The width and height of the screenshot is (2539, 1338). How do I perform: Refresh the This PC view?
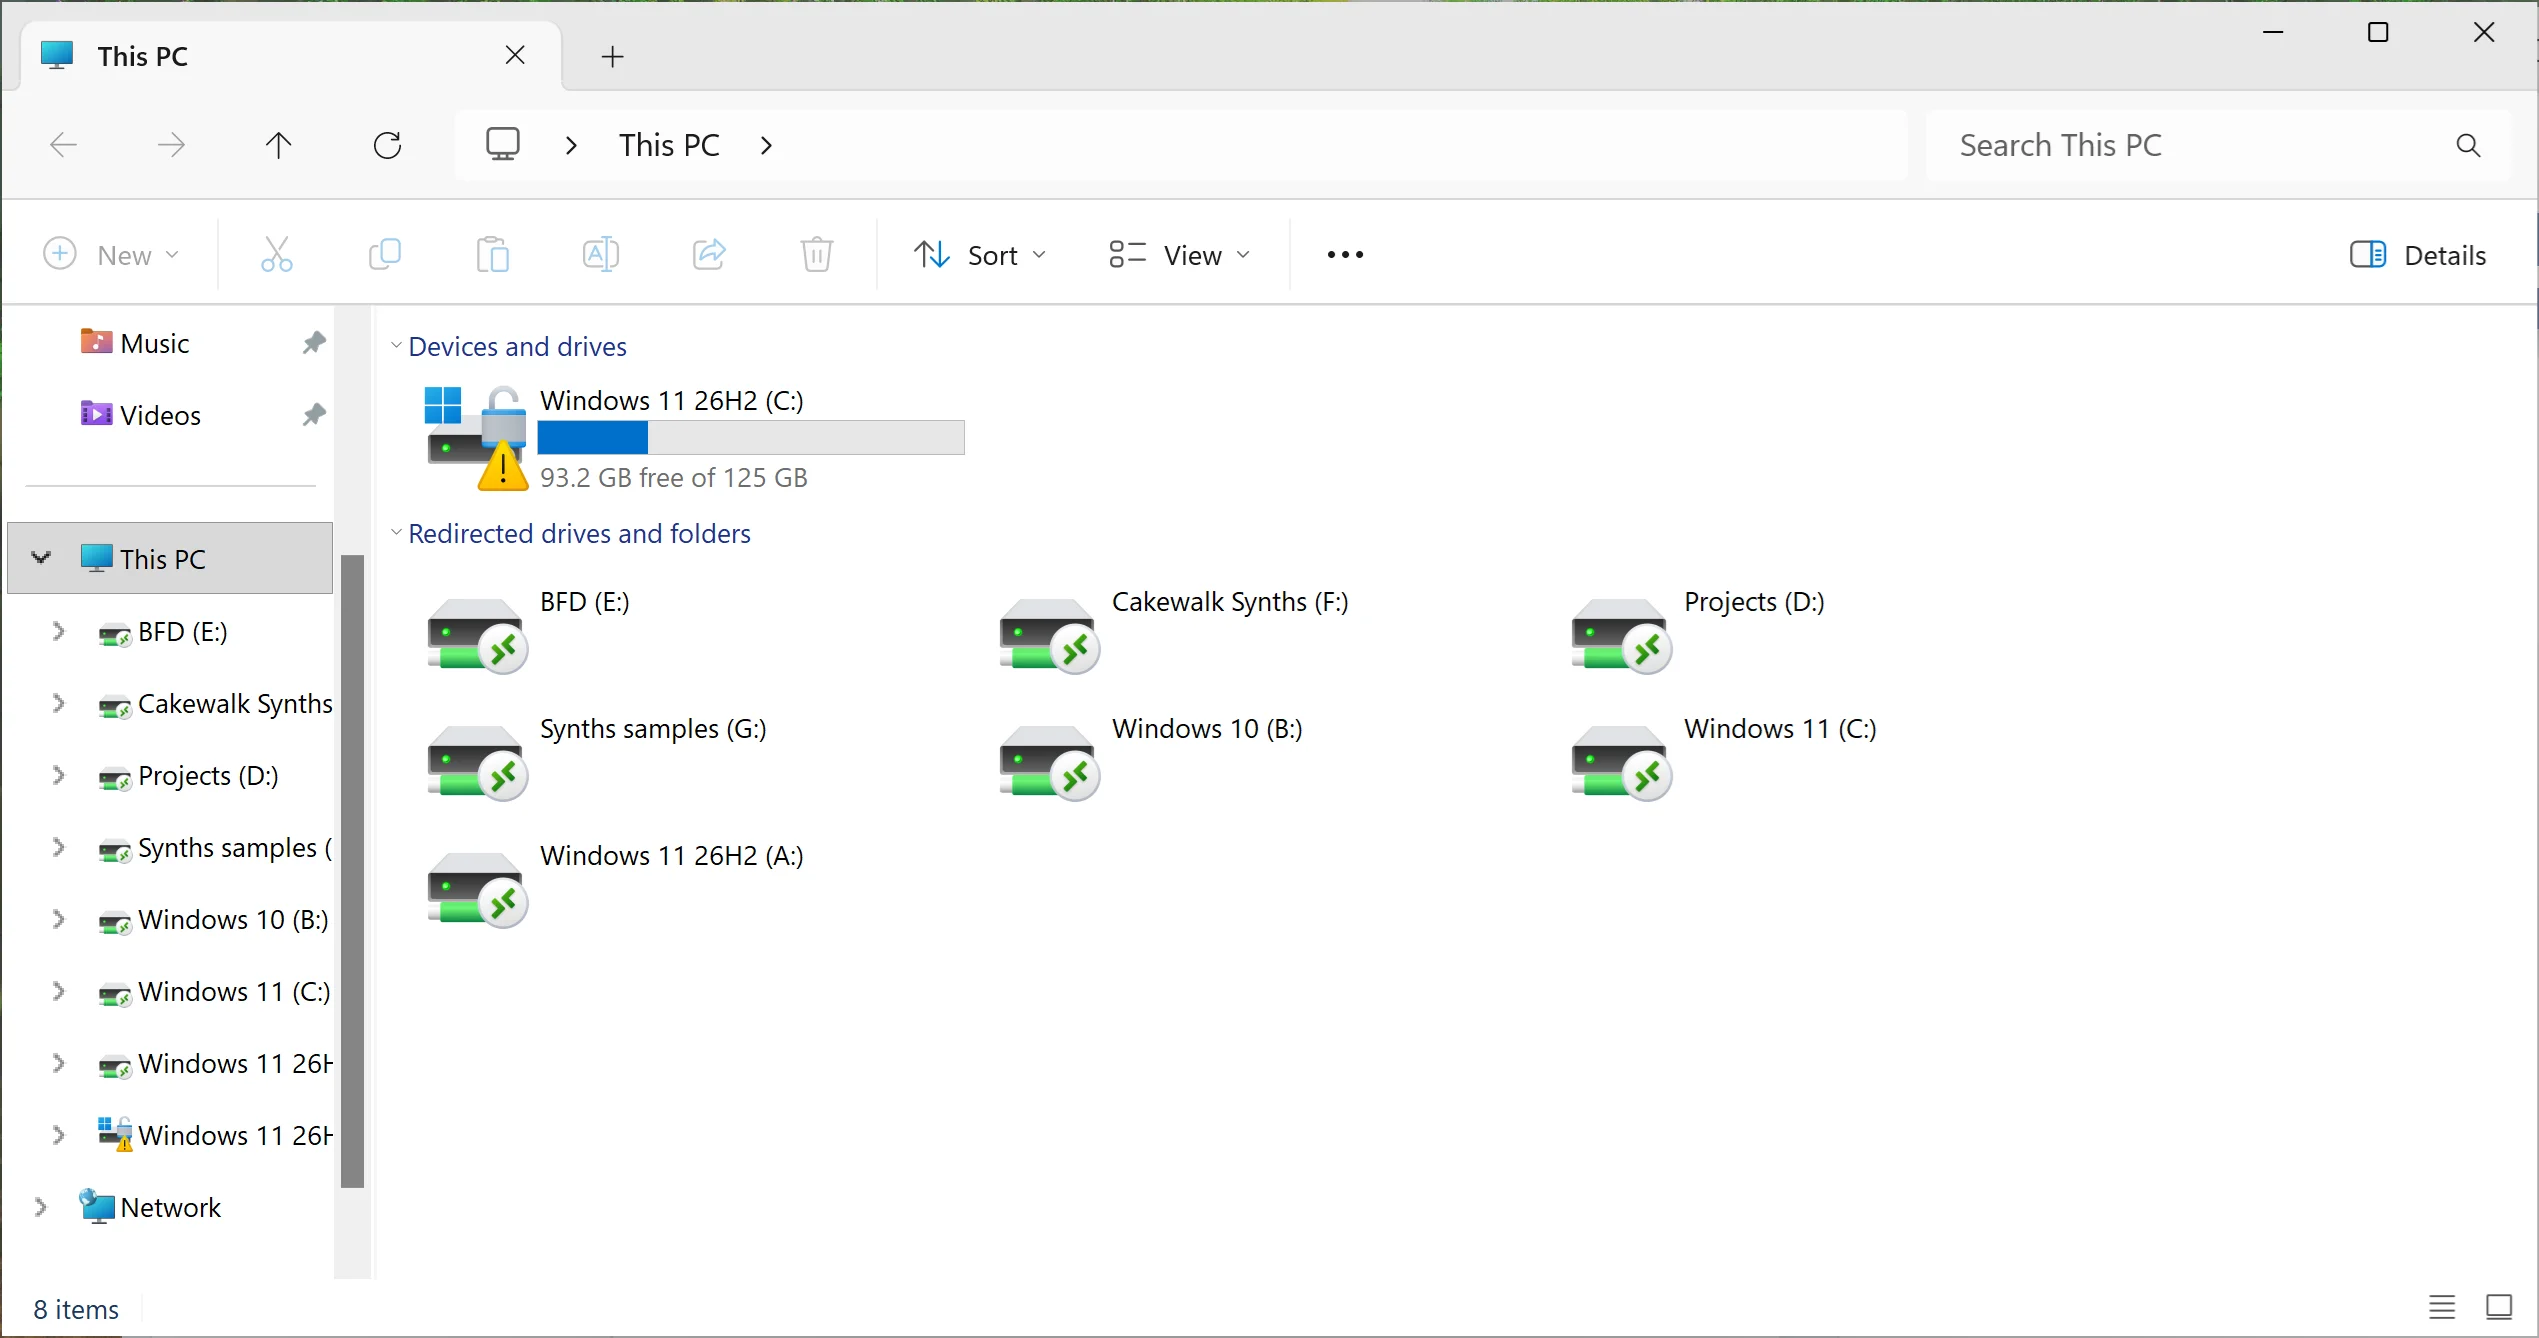(387, 145)
